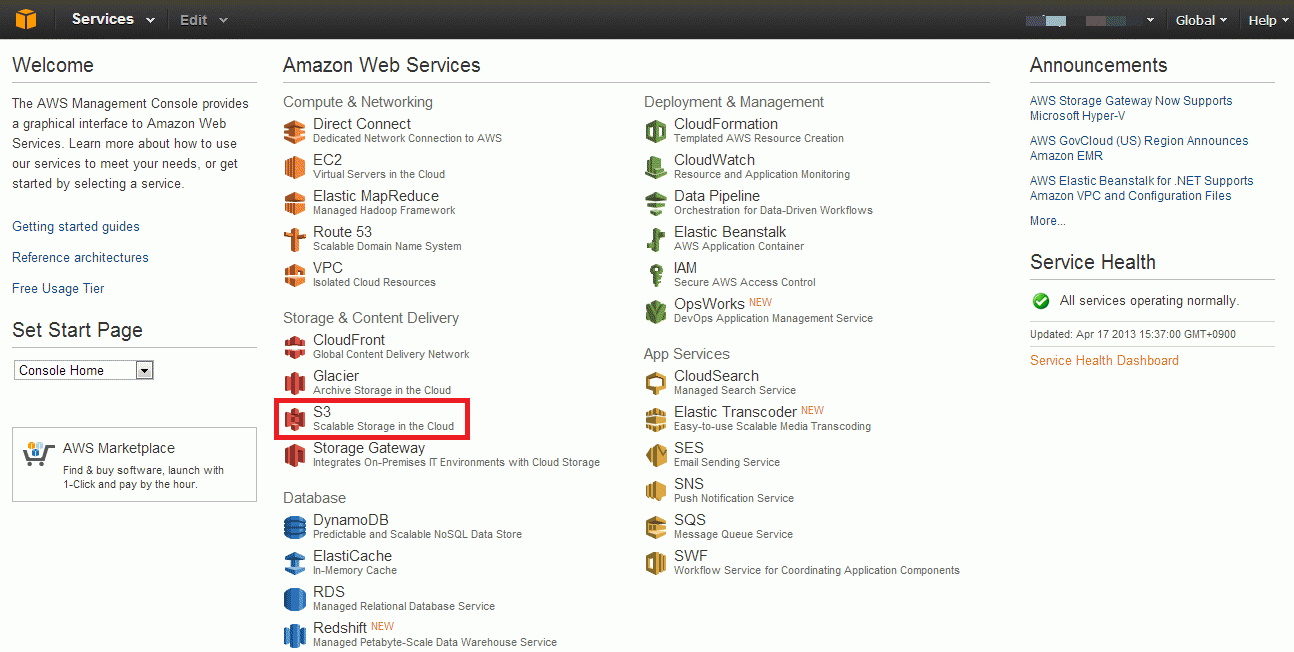Open the Getting started guides link

tap(76, 227)
